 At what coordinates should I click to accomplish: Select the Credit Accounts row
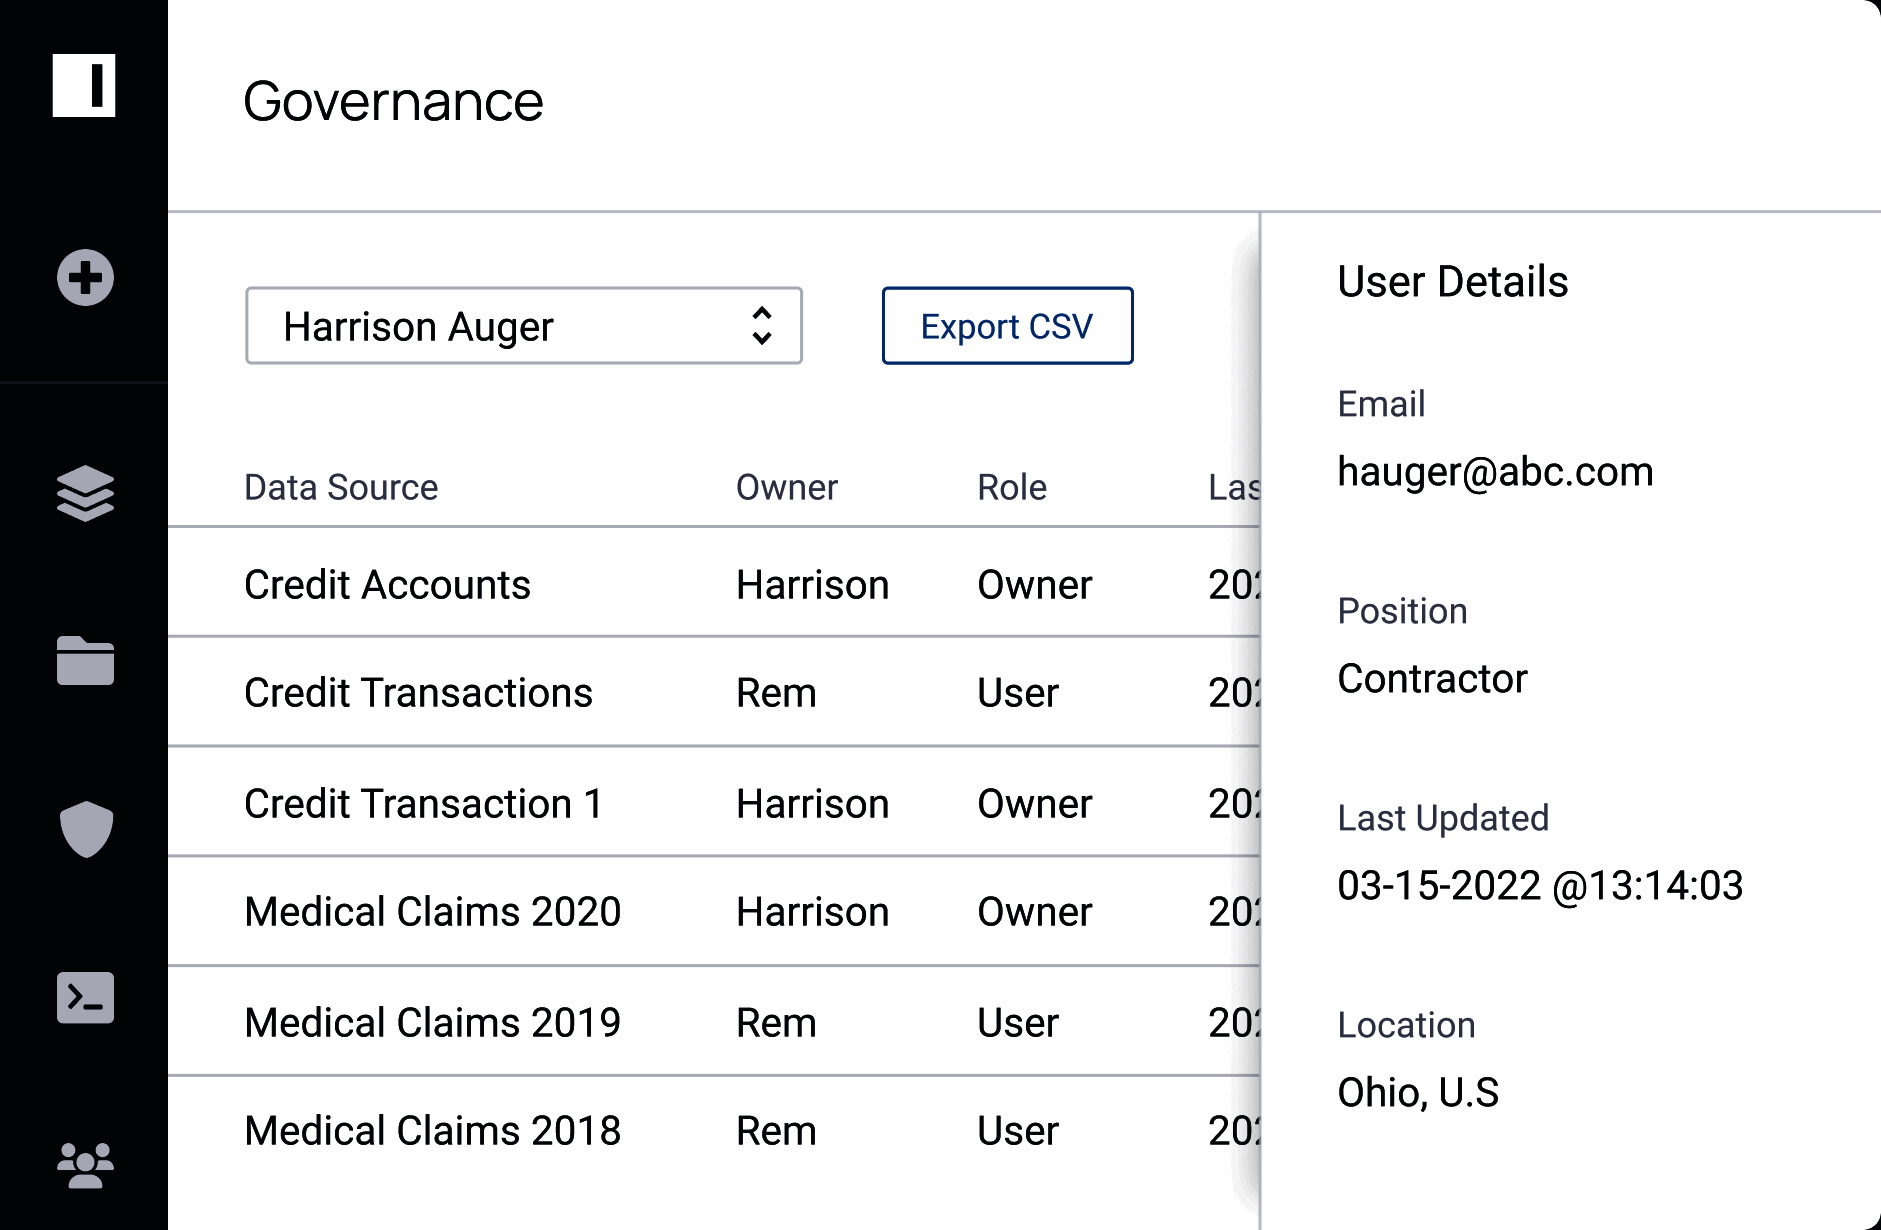(387, 584)
